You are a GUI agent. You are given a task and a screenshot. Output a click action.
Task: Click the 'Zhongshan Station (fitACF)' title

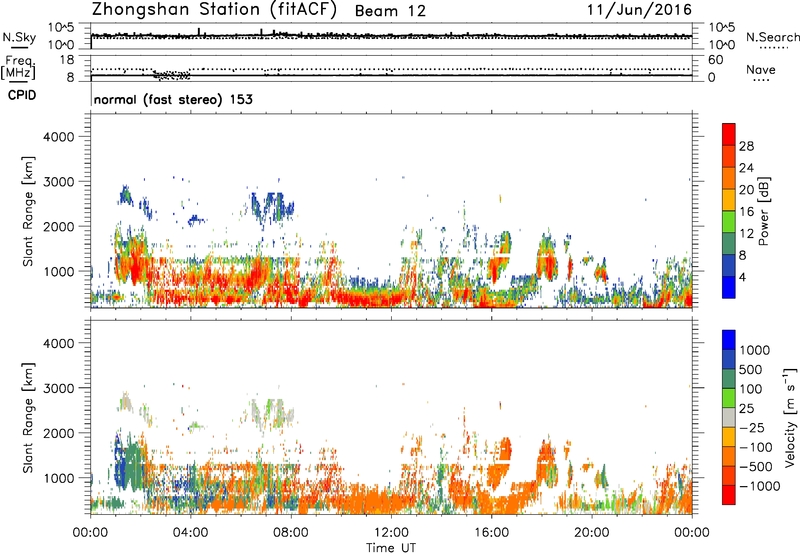tap(214, 10)
